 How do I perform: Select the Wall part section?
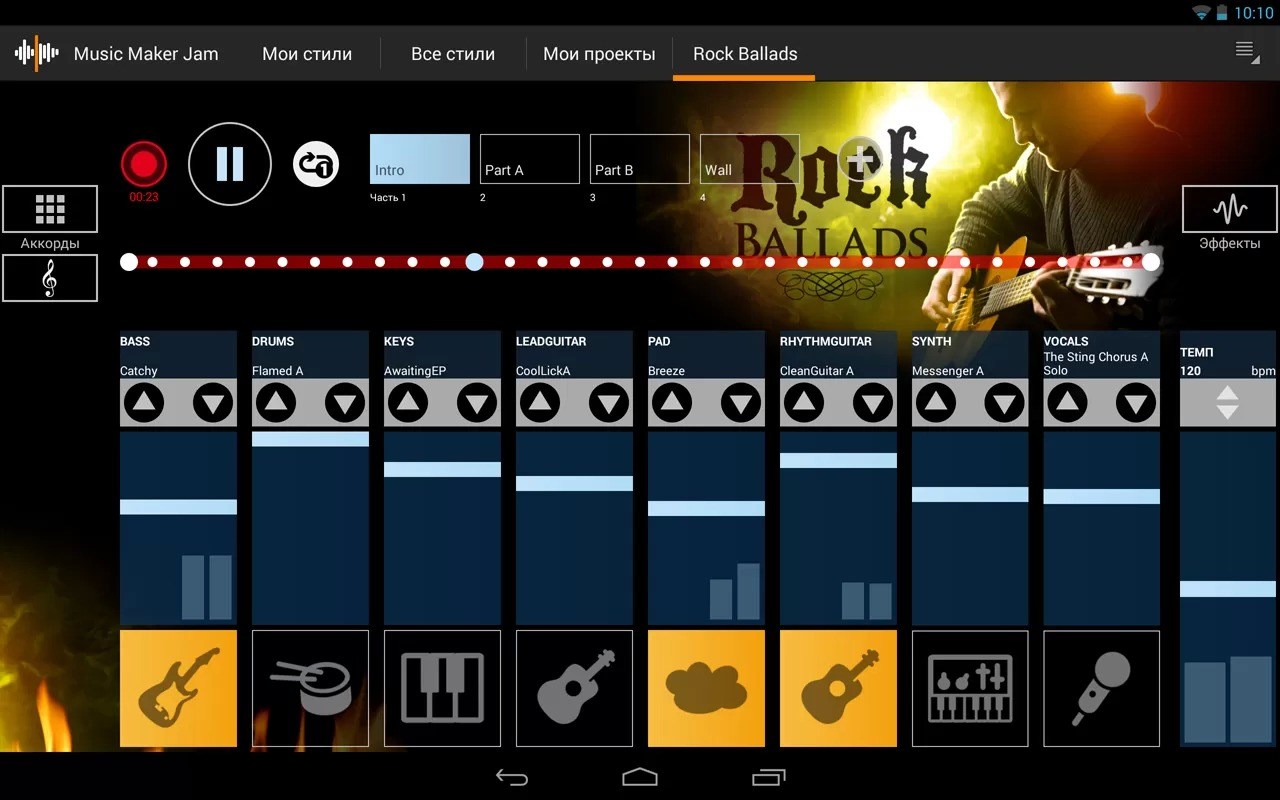coord(750,159)
